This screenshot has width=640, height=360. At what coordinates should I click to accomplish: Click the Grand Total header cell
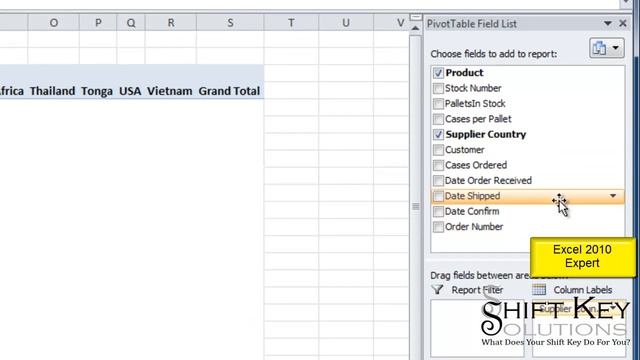click(x=229, y=91)
